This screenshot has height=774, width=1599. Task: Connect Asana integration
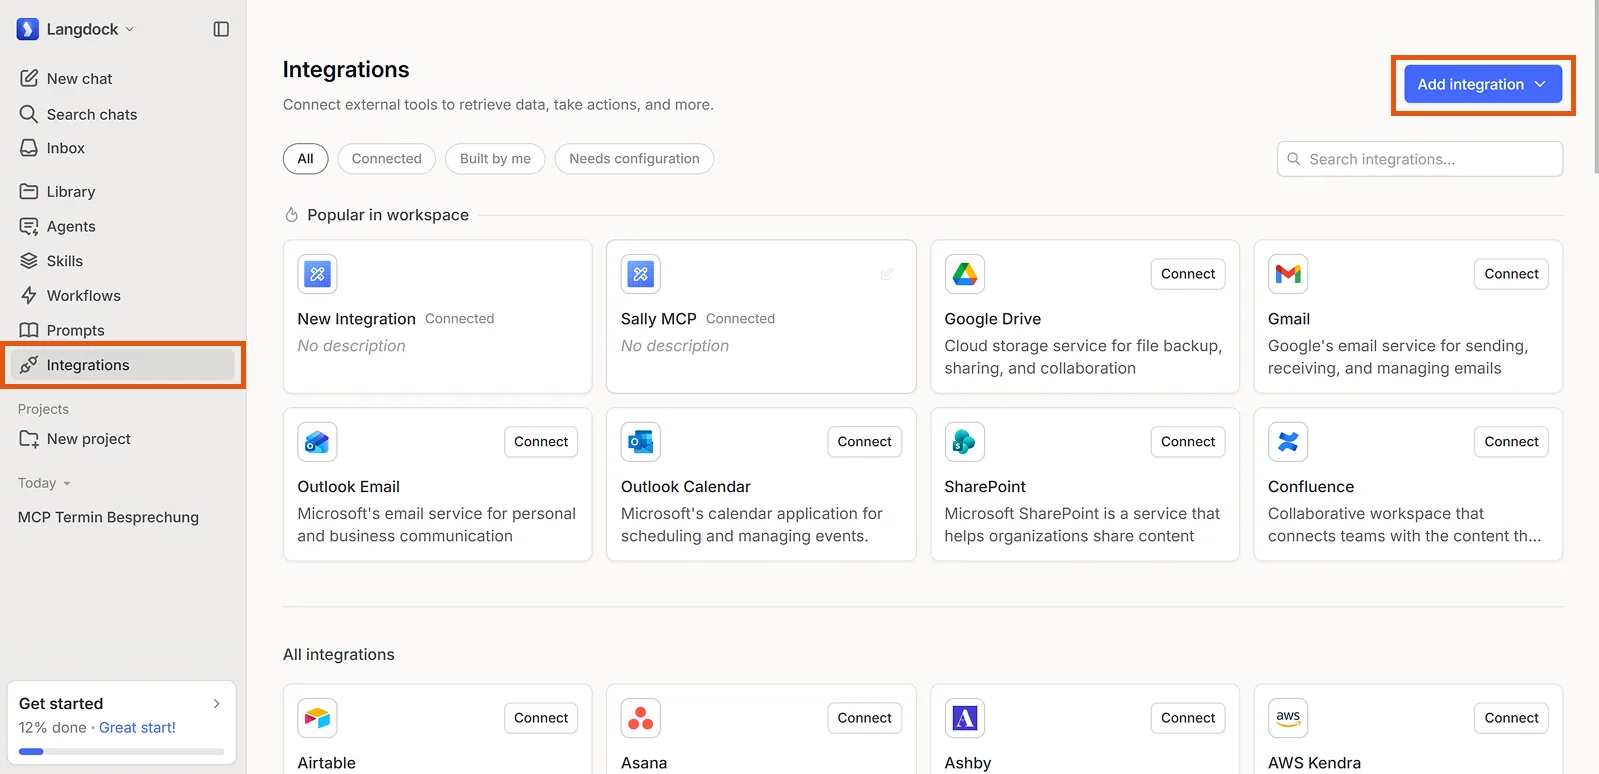pyautogui.click(x=864, y=718)
